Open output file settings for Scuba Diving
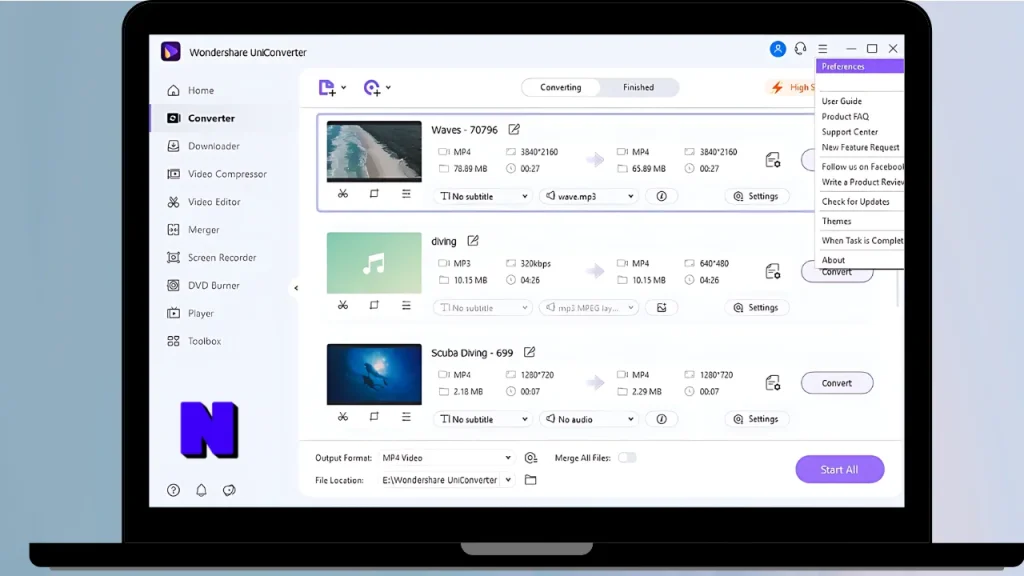 point(773,383)
